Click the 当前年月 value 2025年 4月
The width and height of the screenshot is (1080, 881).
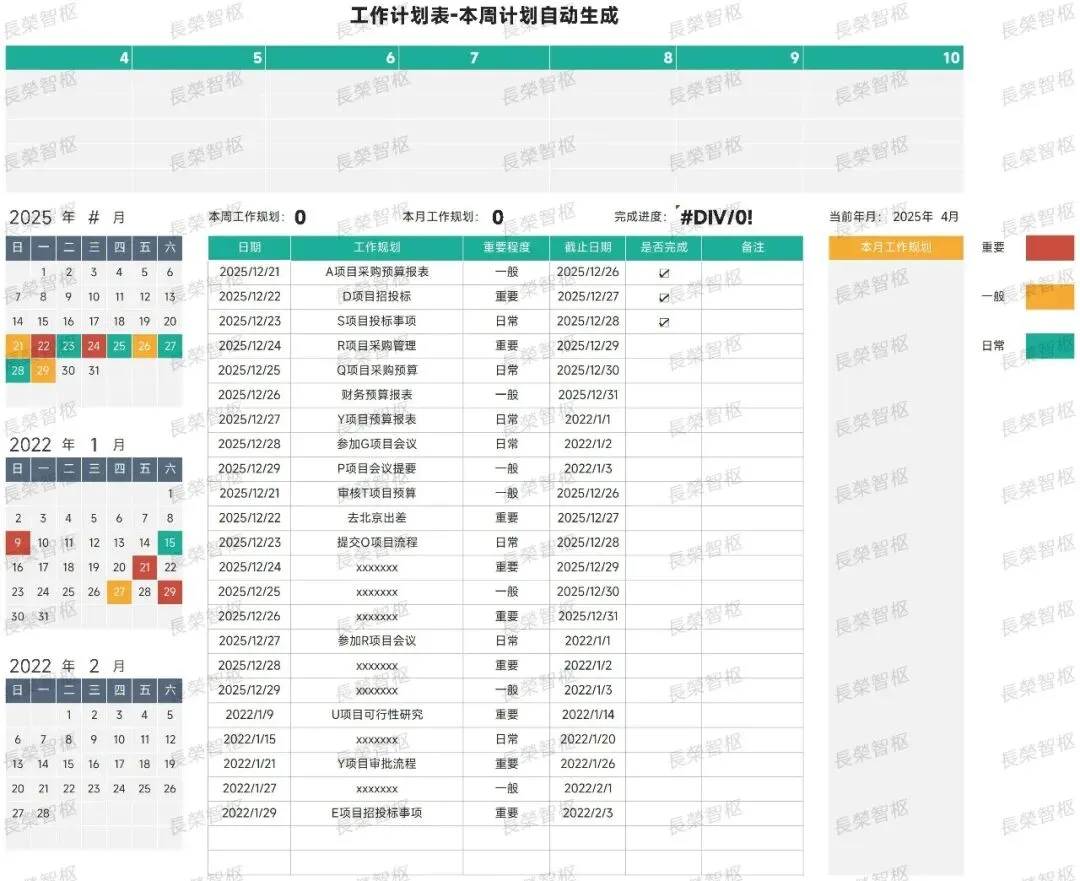pos(926,216)
